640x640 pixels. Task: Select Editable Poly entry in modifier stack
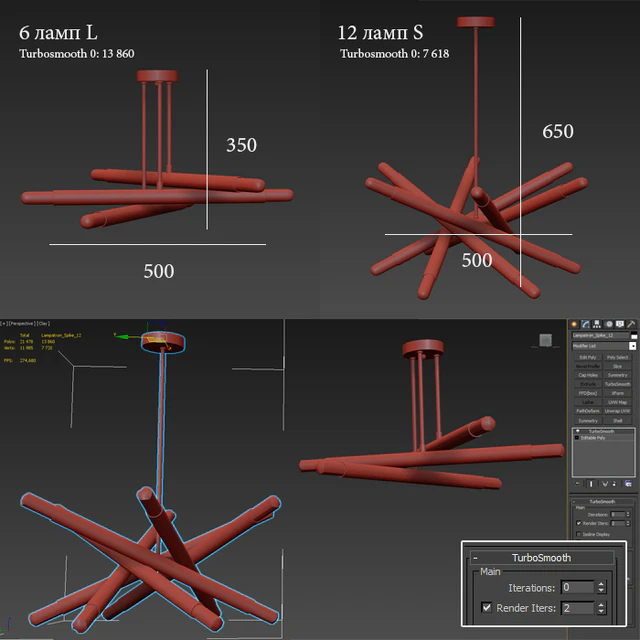coord(593,438)
